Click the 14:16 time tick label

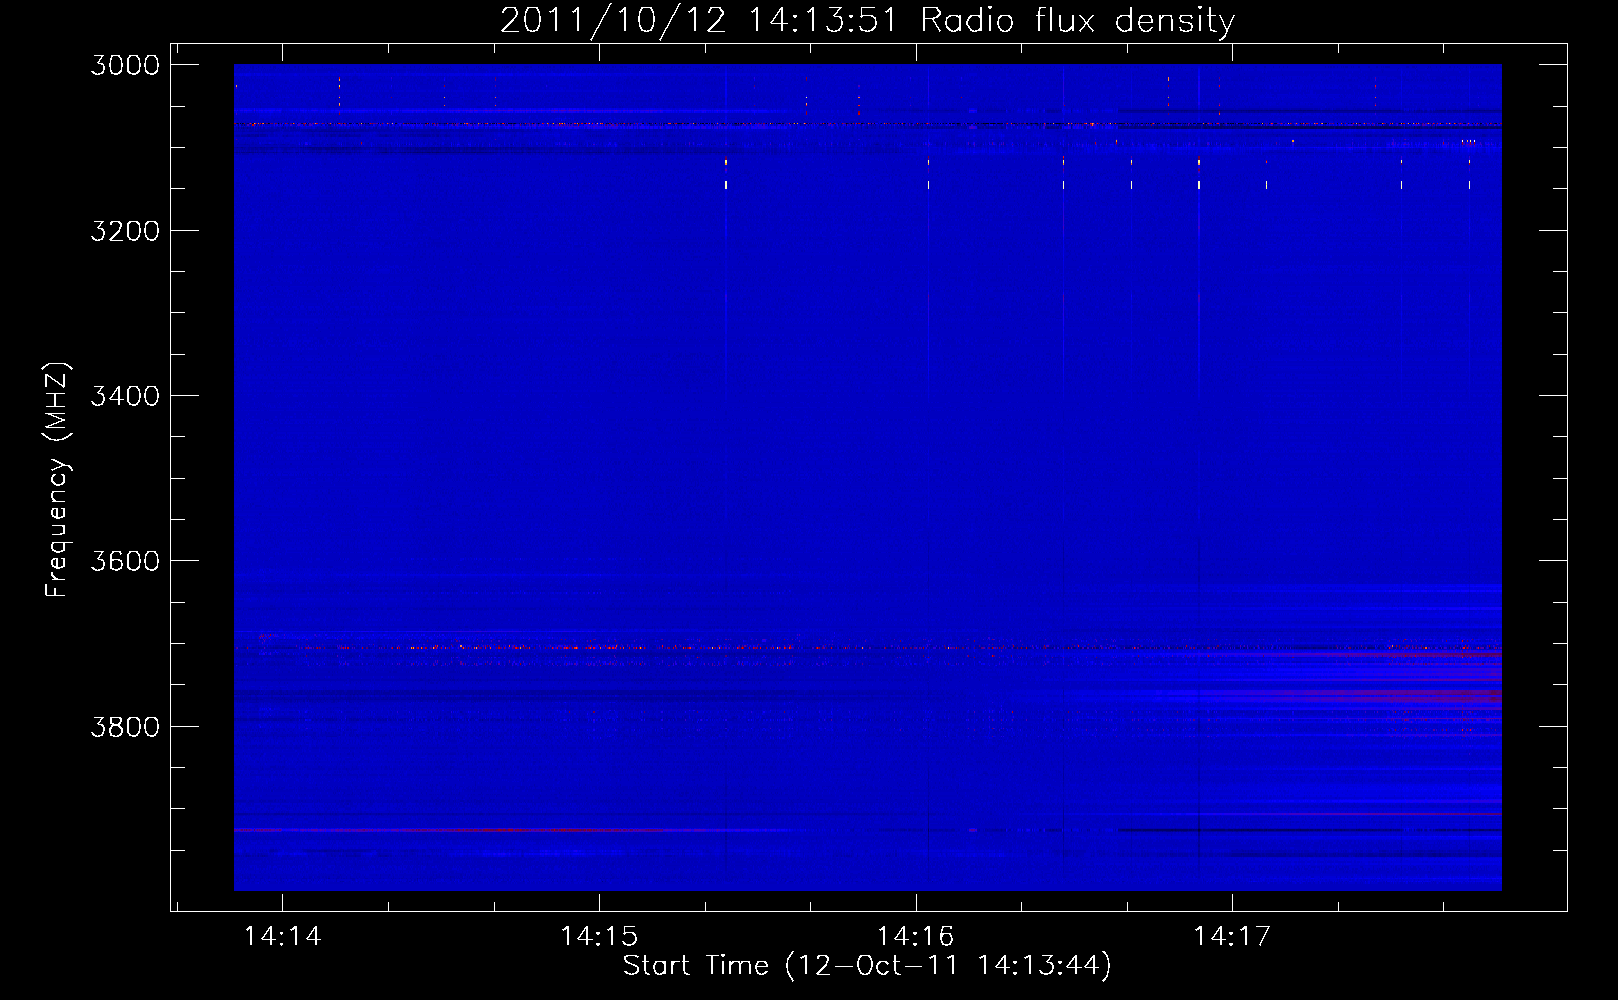pyautogui.click(x=916, y=936)
